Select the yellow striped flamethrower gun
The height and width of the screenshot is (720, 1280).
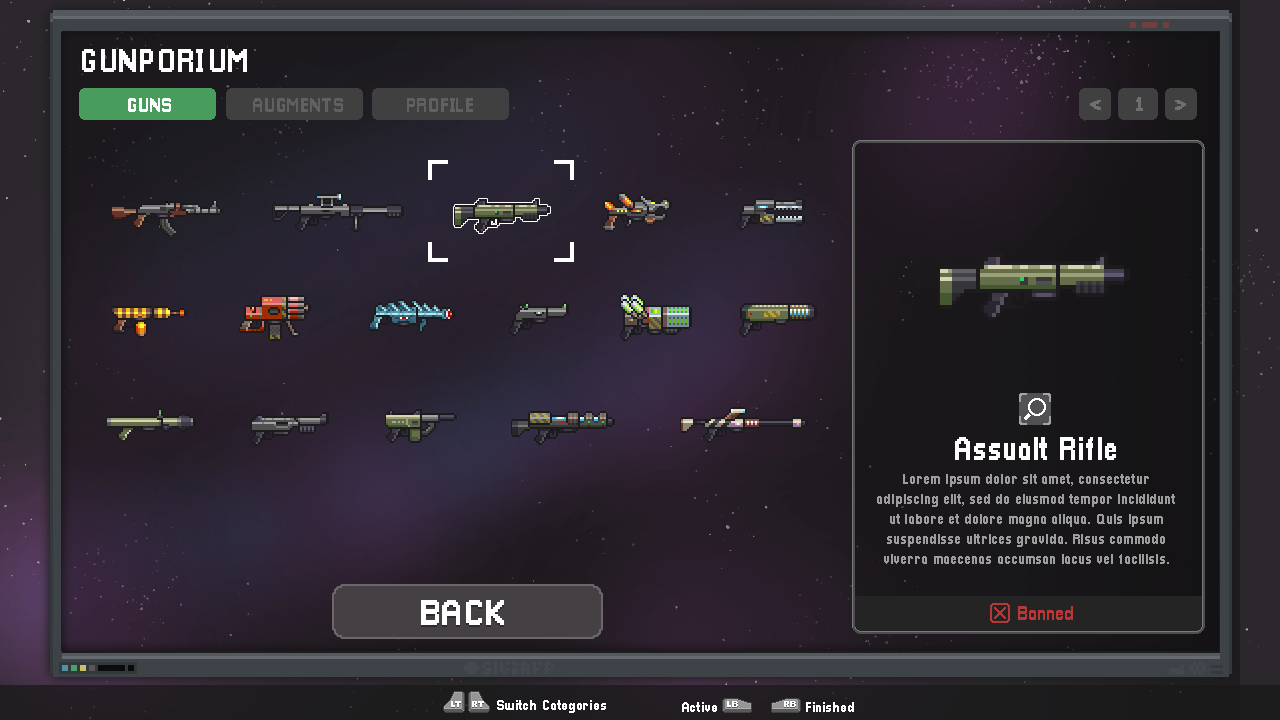(x=147, y=317)
